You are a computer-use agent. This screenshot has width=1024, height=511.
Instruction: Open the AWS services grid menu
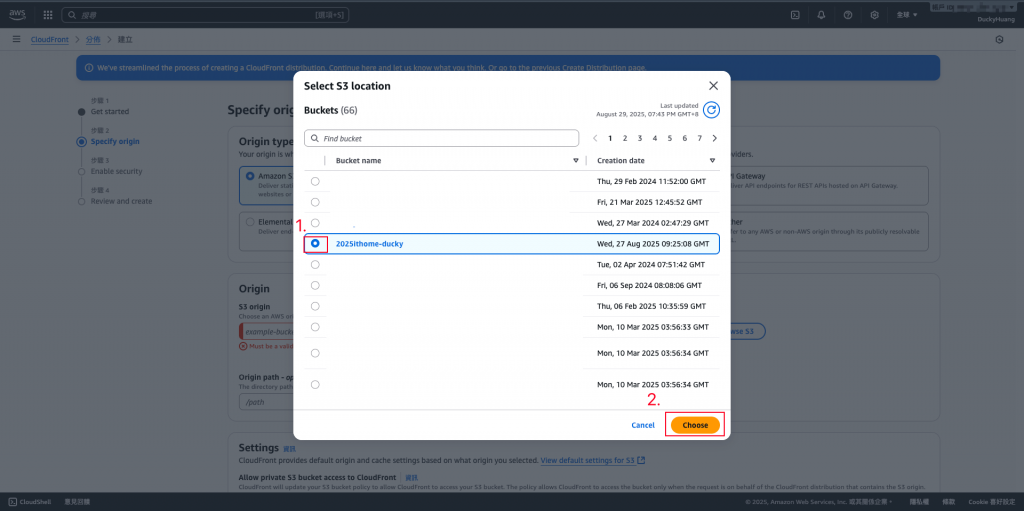pos(48,14)
